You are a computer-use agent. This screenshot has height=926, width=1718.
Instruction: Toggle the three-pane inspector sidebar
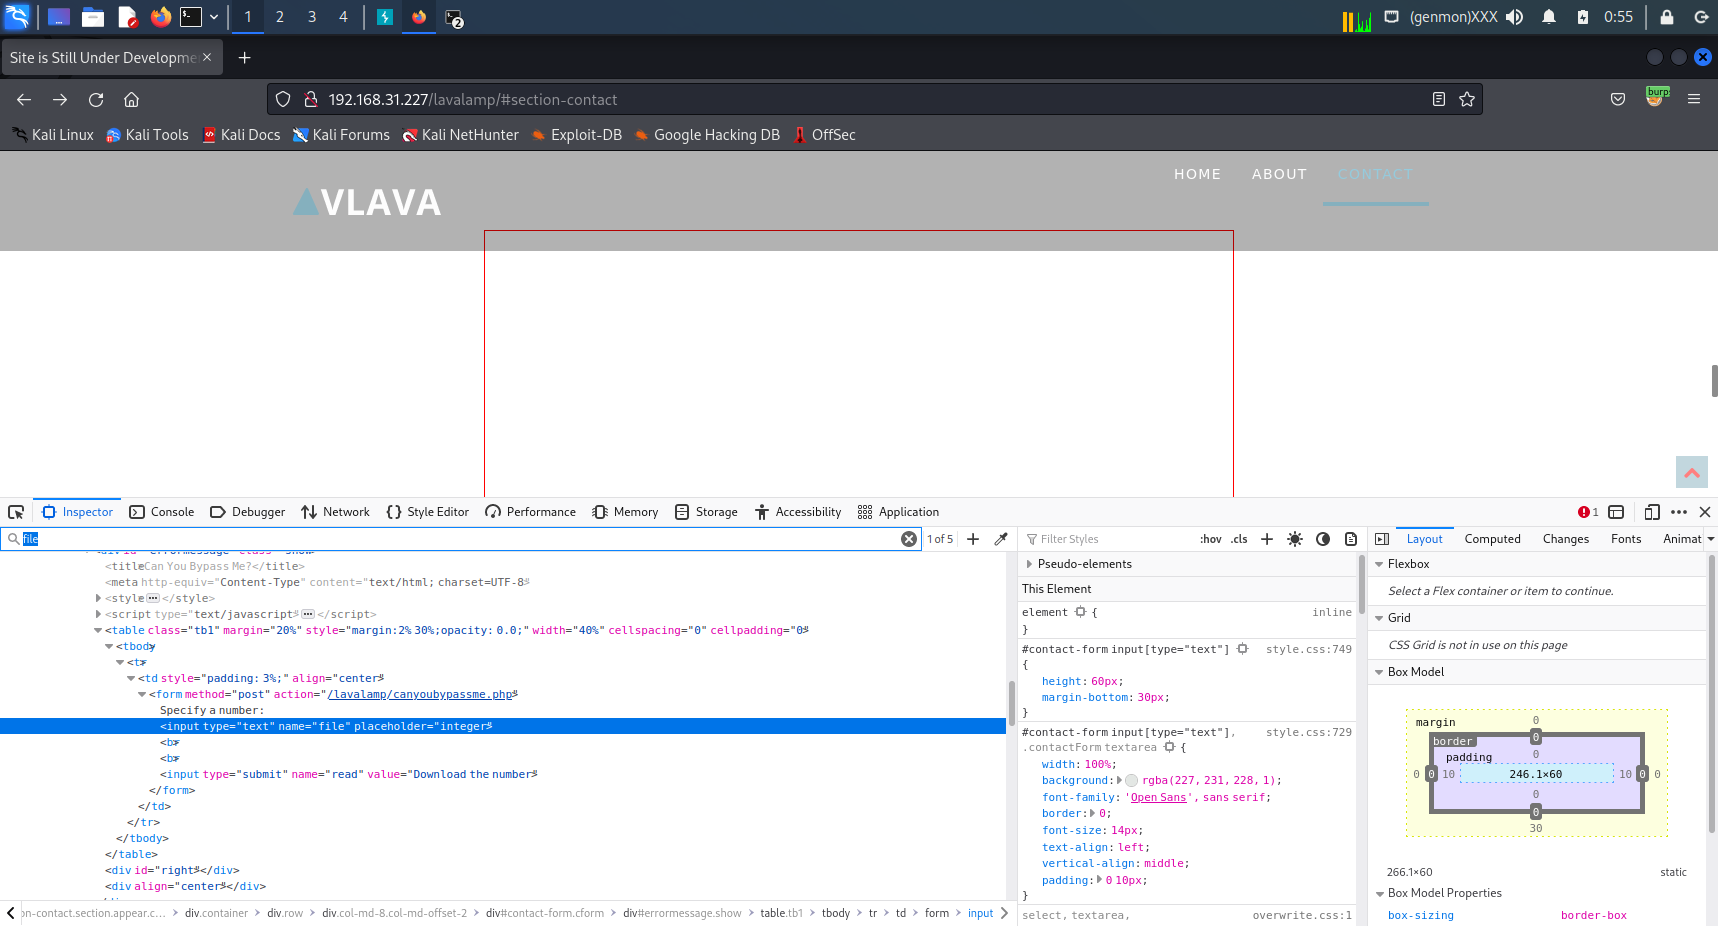[1382, 539]
